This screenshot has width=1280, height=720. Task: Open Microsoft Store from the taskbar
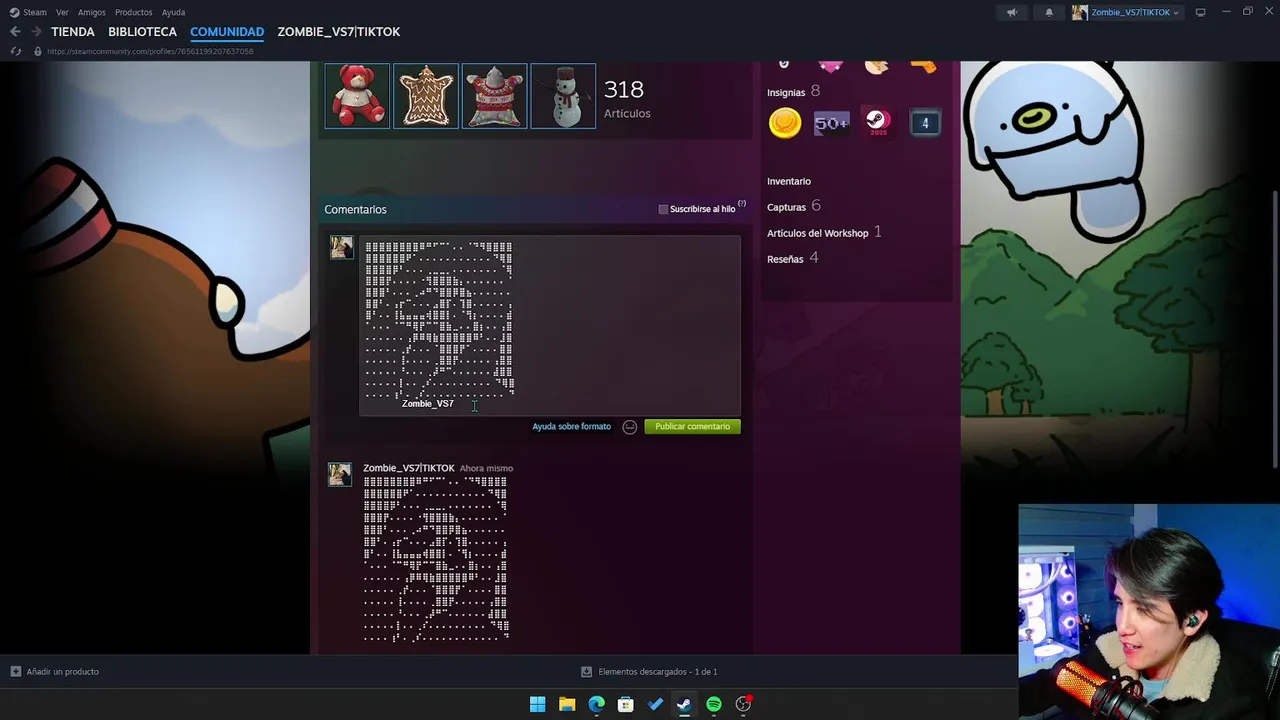[x=626, y=705]
